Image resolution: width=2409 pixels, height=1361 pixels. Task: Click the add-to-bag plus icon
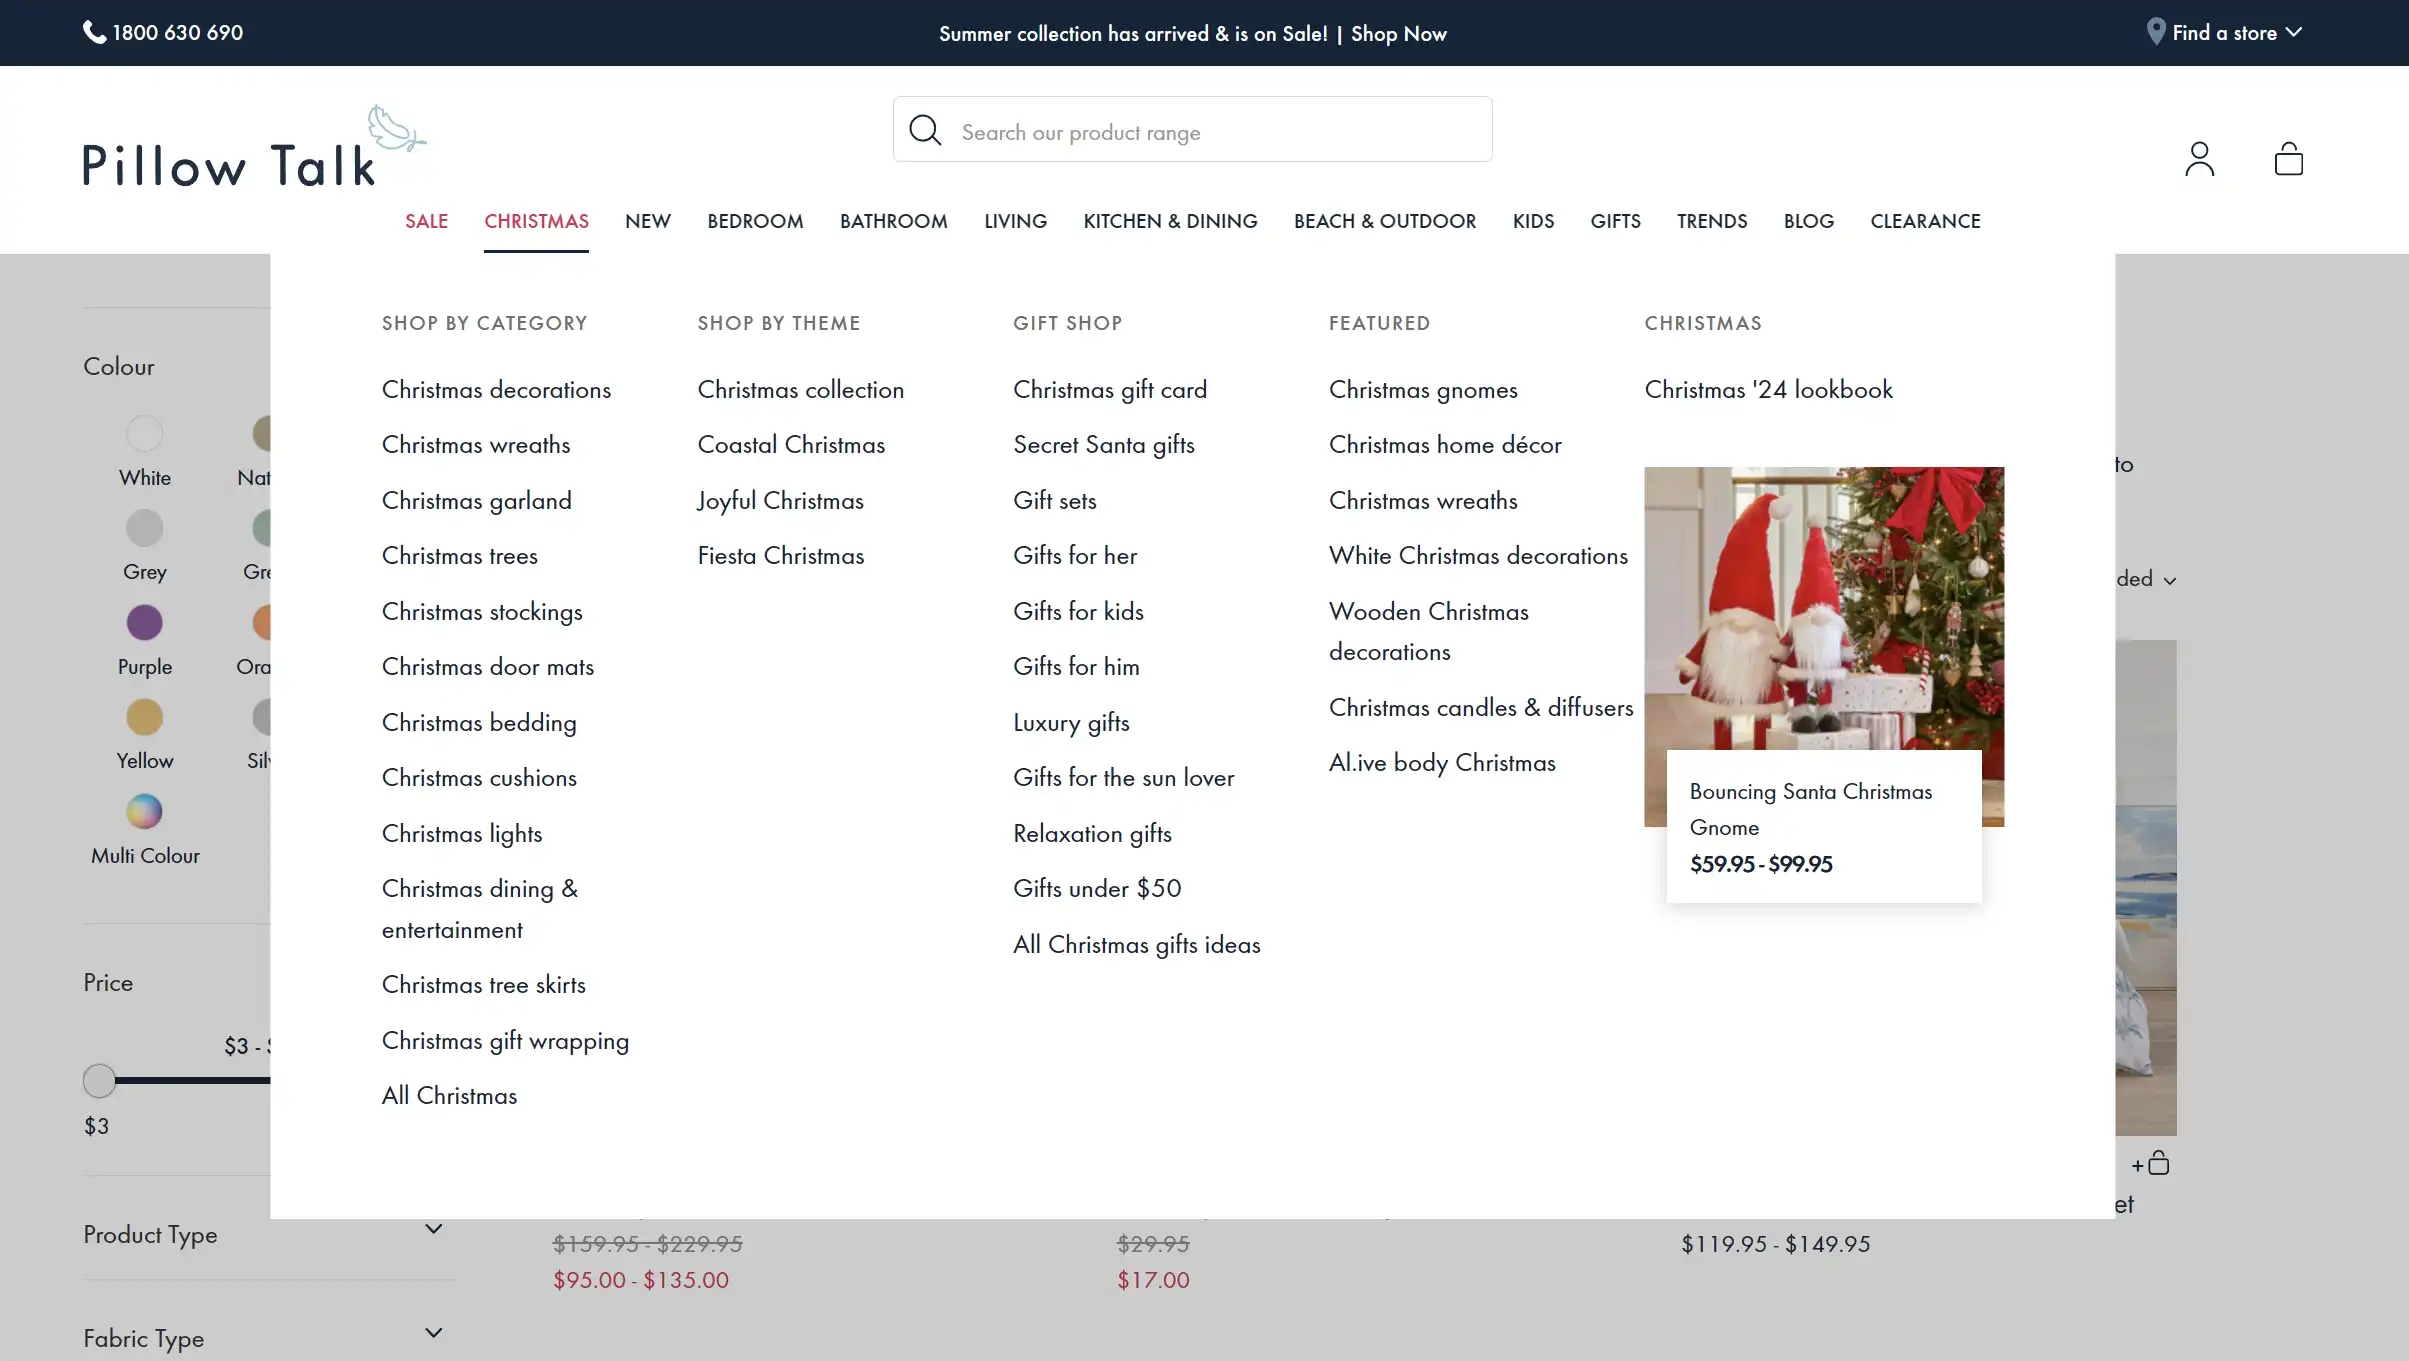(x=2150, y=1163)
